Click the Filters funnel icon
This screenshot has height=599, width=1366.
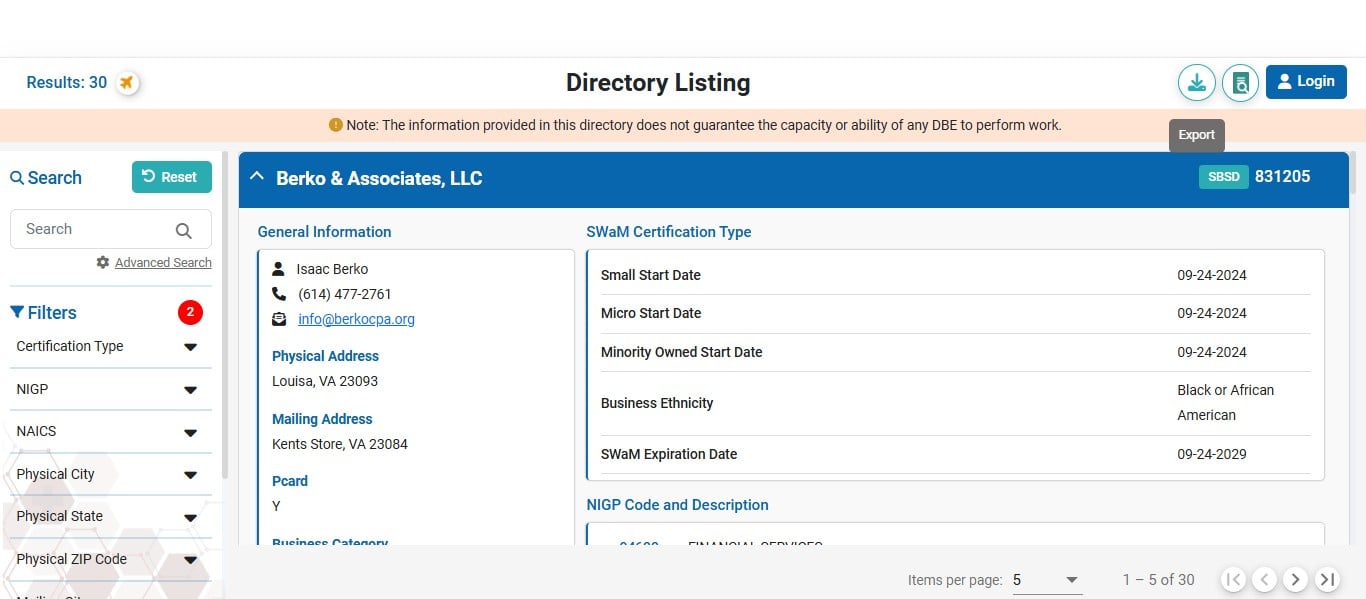17,313
